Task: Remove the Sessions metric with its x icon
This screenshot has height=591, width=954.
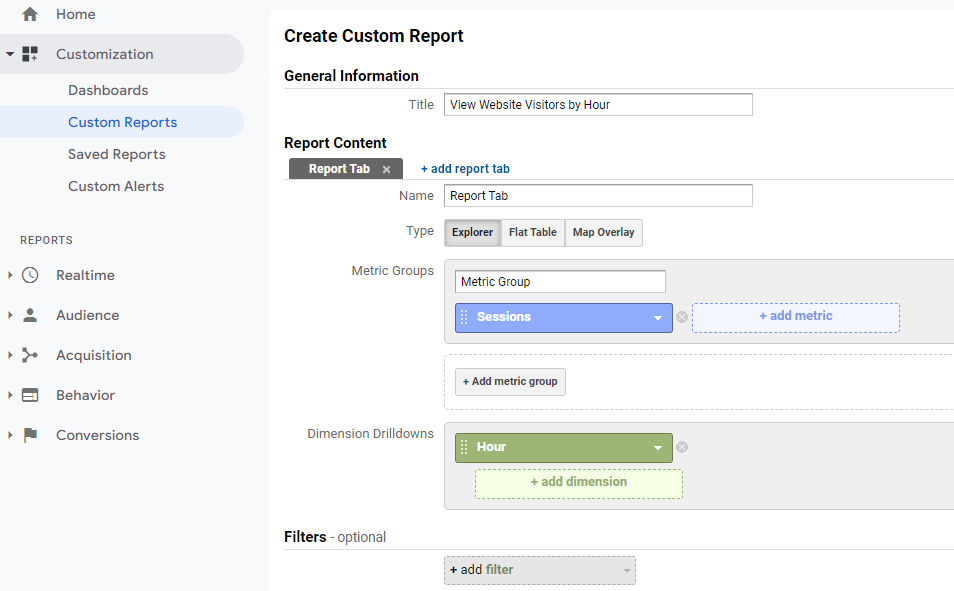Action: tap(682, 317)
